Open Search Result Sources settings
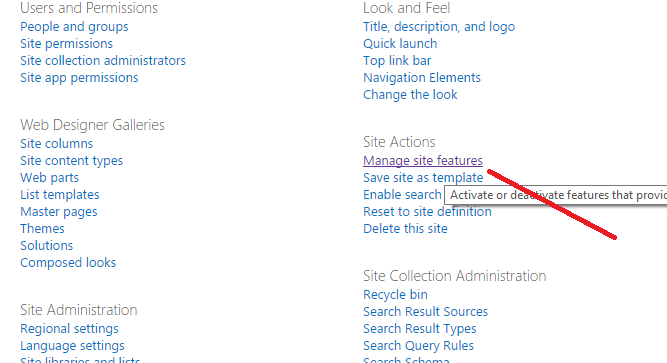Image resolution: width=667 pixels, height=363 pixels. pos(425,312)
